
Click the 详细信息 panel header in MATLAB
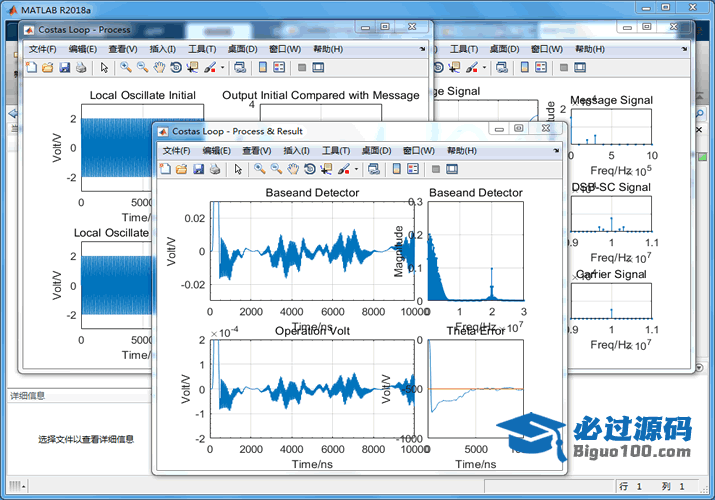click(x=80, y=396)
